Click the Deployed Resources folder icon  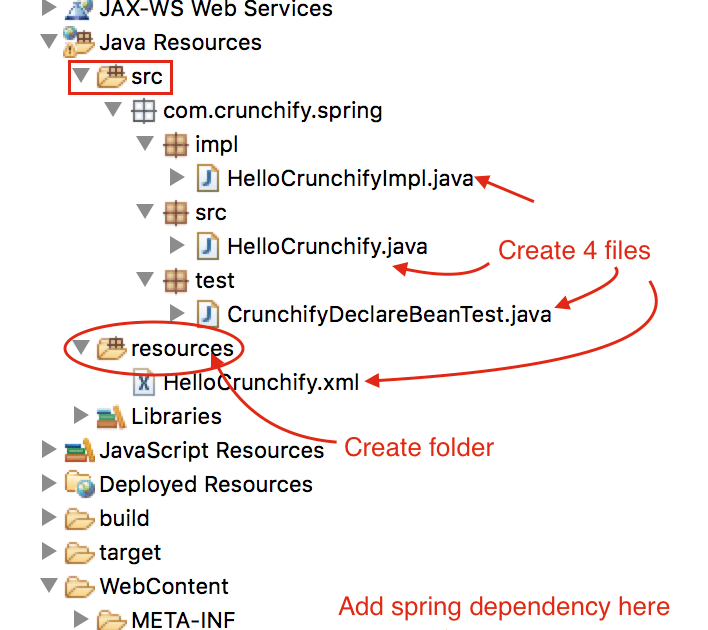(79, 484)
